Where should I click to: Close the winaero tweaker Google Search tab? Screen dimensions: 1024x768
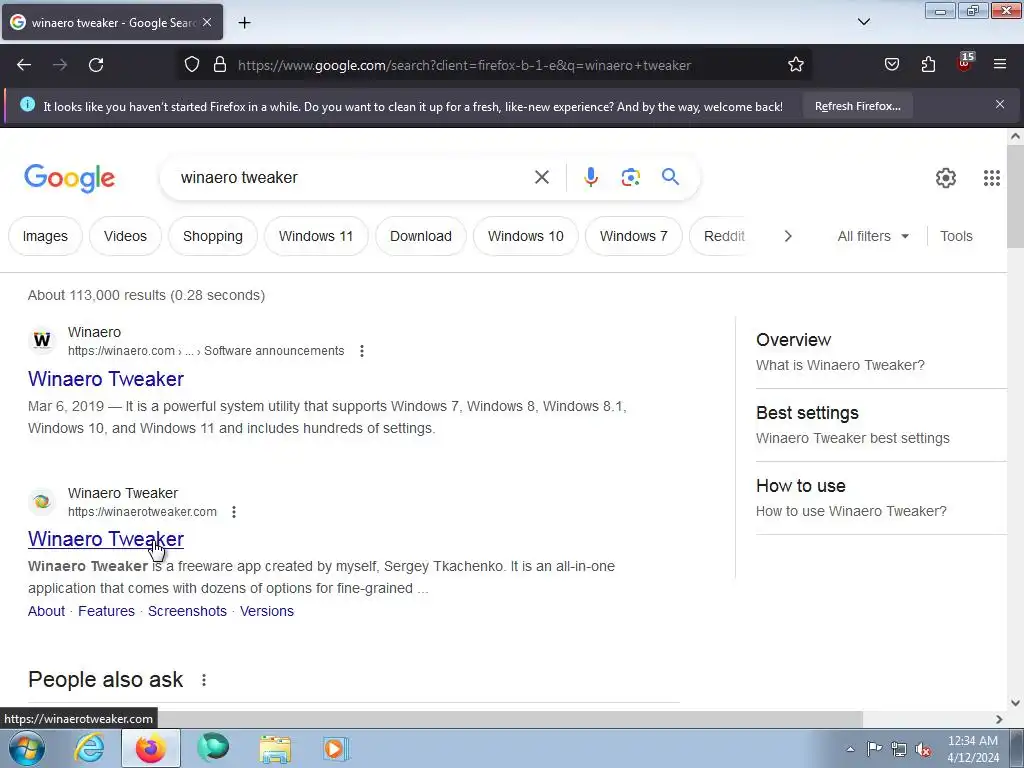pyautogui.click(x=207, y=22)
